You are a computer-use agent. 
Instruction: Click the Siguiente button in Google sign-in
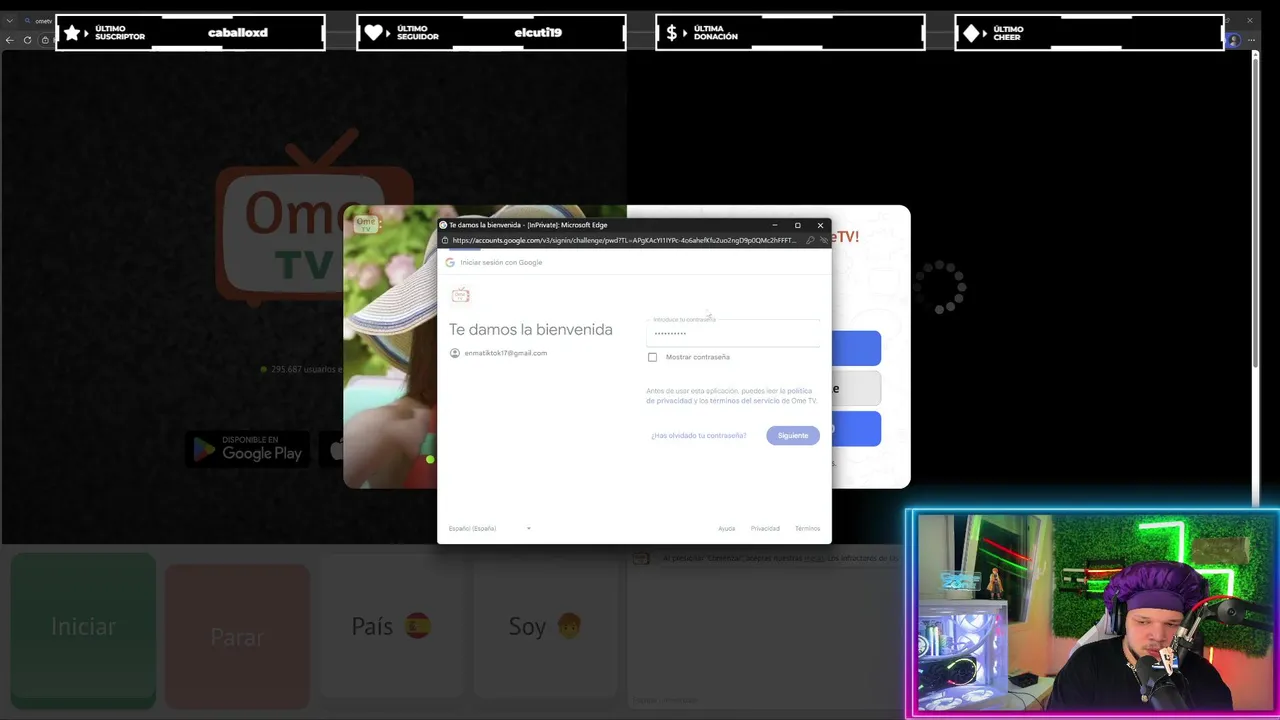pyautogui.click(x=793, y=435)
